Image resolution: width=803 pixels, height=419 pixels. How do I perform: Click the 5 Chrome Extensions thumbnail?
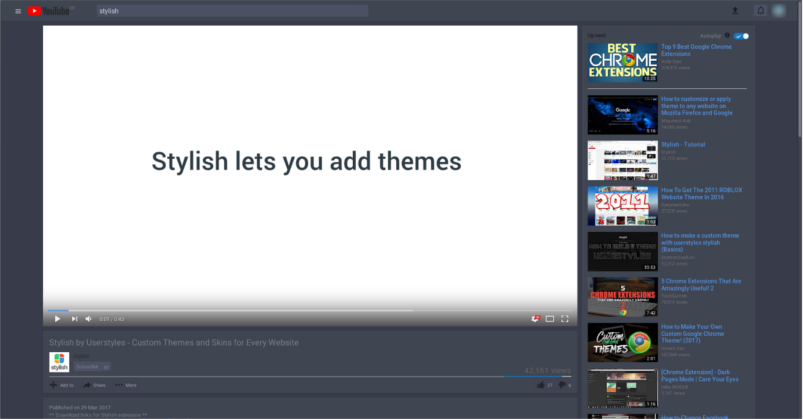(x=622, y=297)
